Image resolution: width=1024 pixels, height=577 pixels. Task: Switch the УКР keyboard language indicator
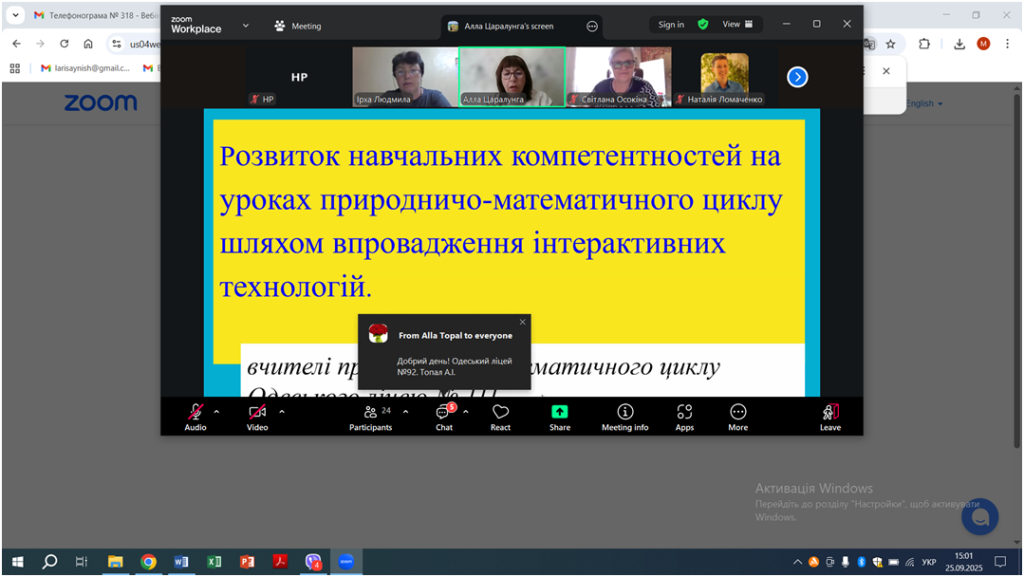point(929,562)
